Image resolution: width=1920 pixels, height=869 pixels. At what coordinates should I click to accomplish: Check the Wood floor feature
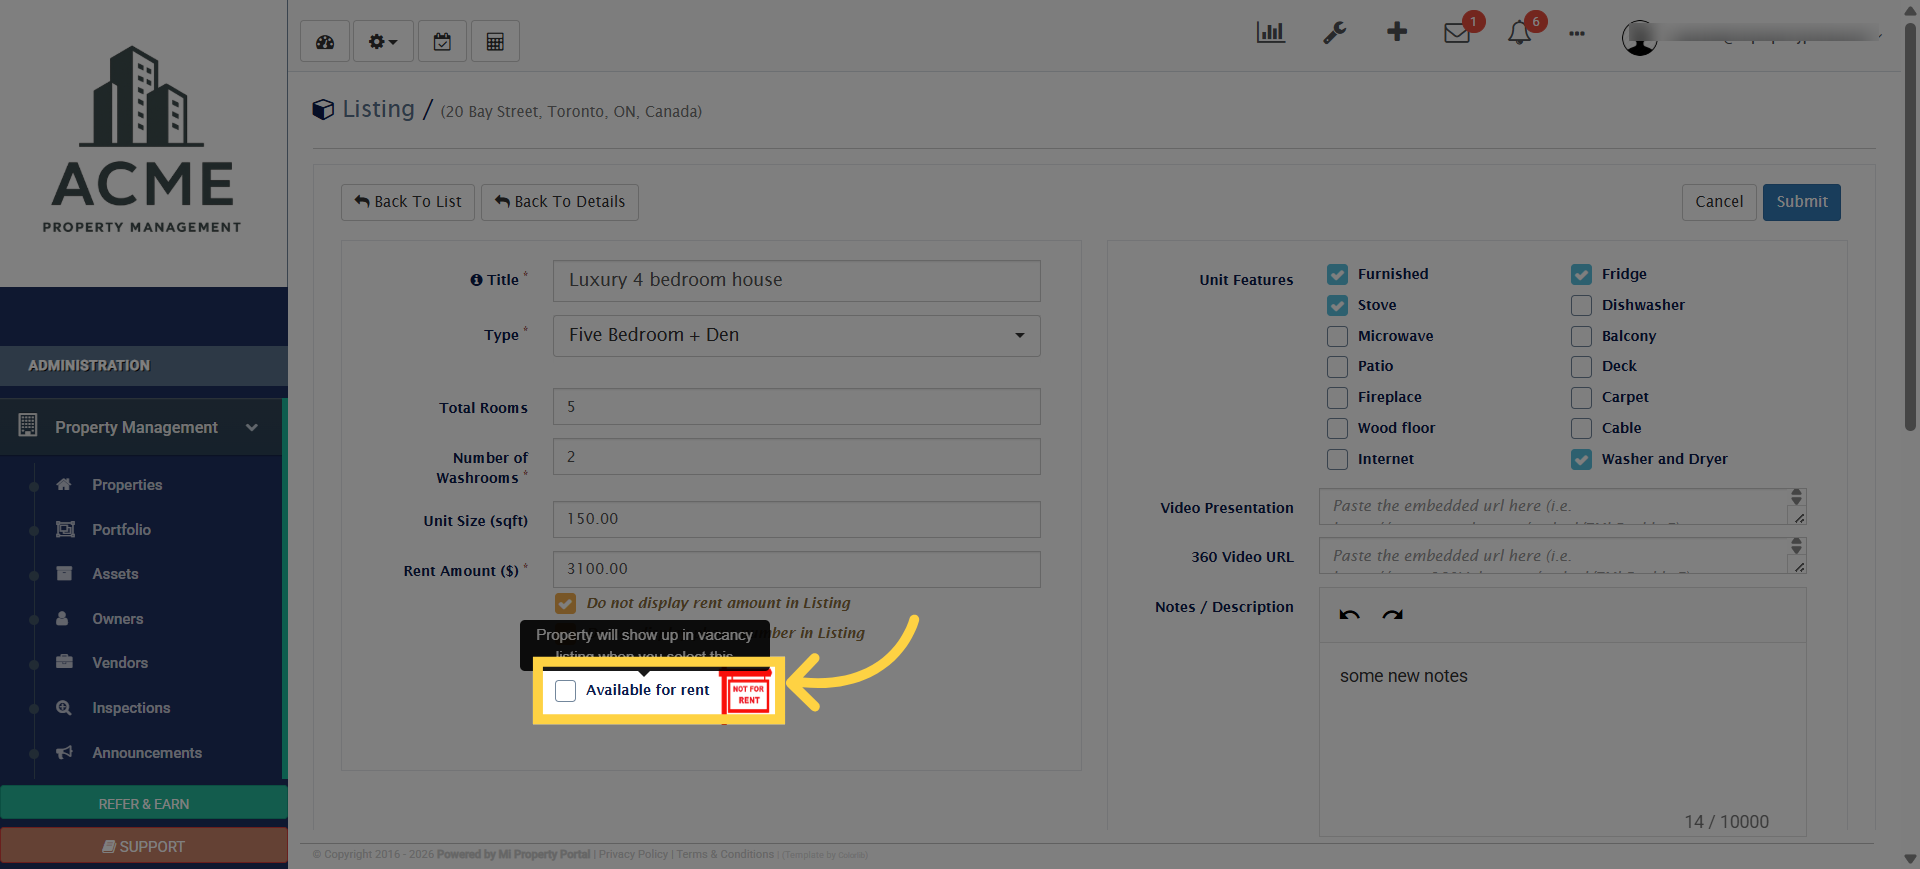pos(1337,428)
